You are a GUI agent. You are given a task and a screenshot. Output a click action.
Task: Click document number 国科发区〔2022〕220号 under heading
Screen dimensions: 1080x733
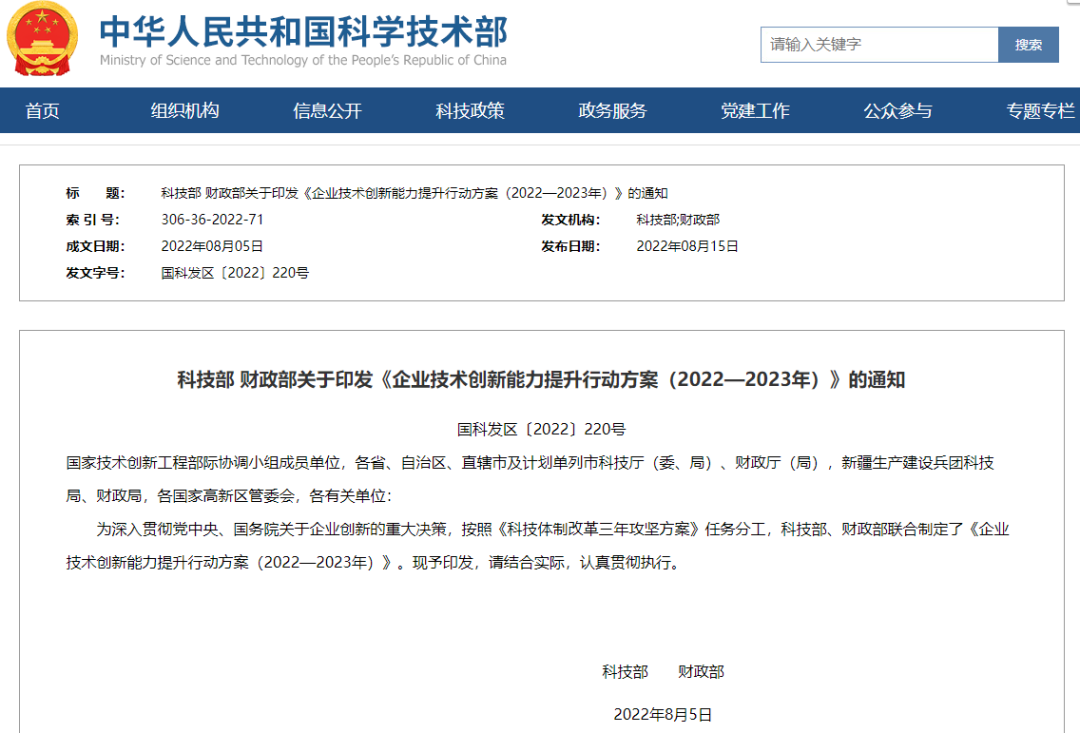point(541,429)
